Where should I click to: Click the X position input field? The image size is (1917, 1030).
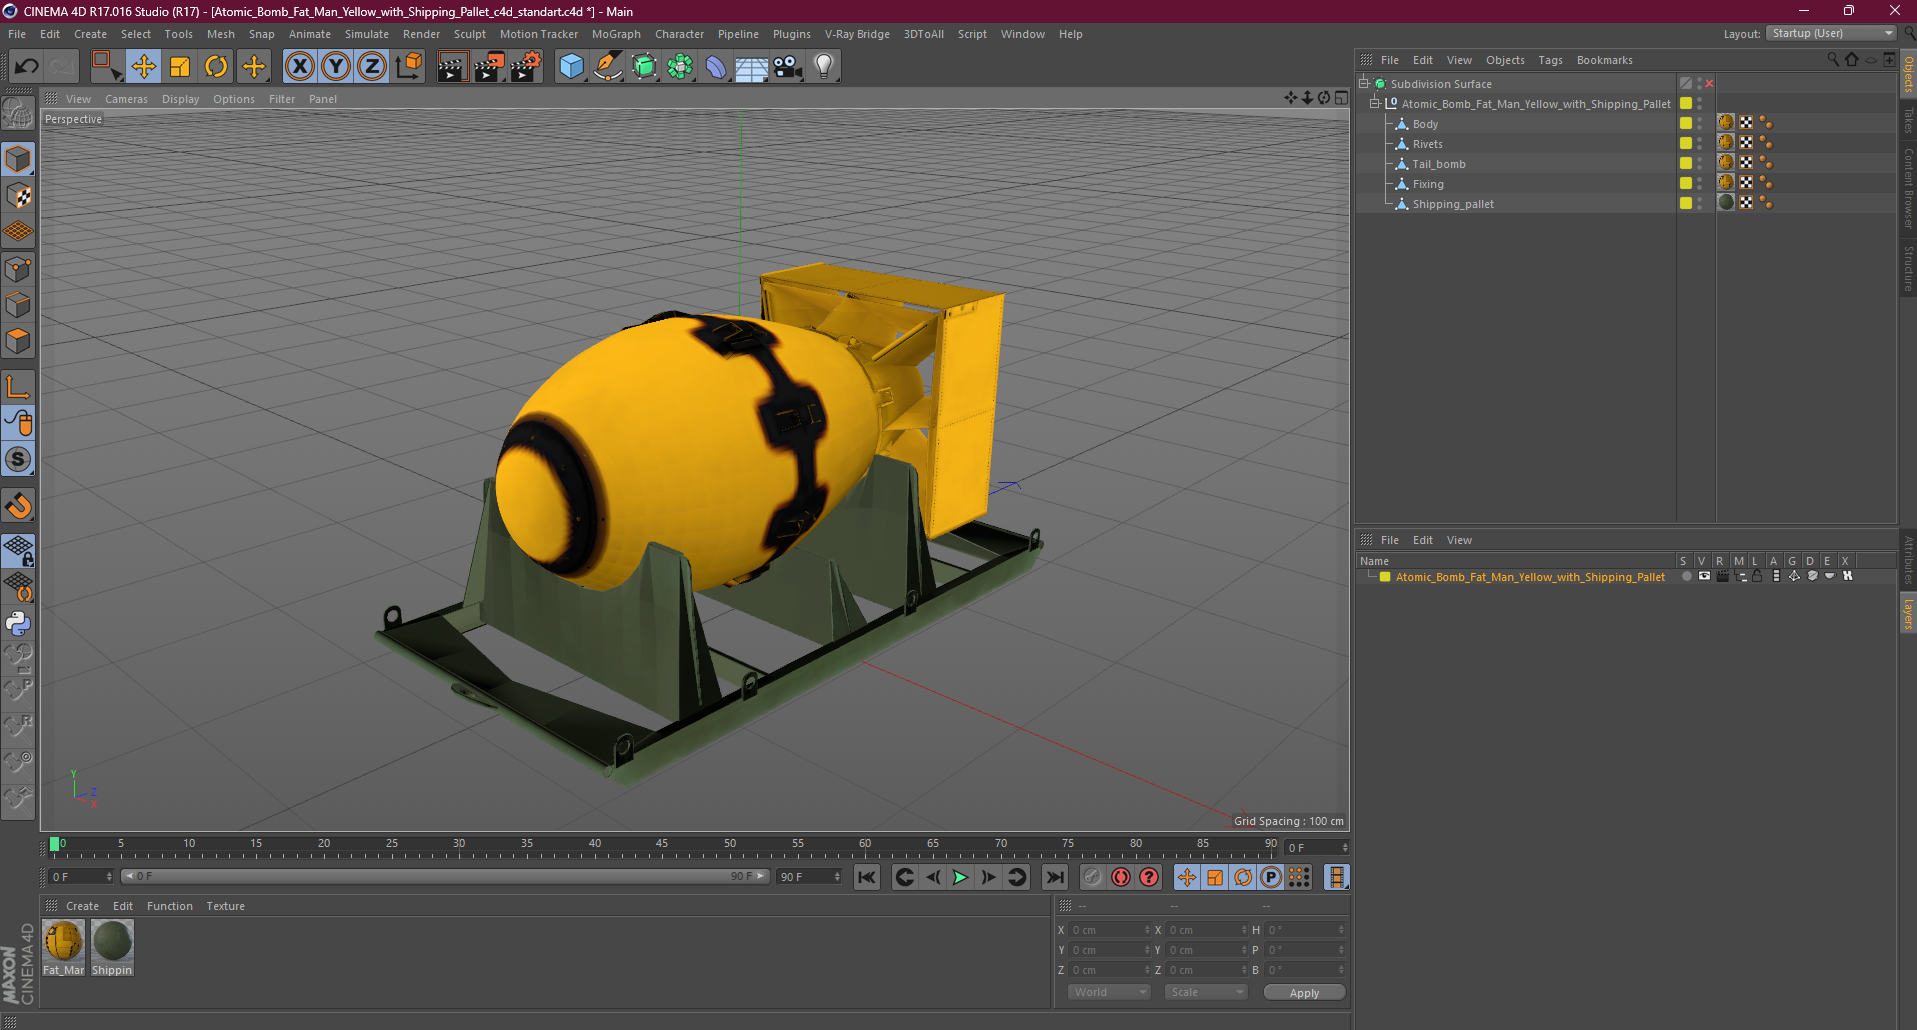(1110, 931)
